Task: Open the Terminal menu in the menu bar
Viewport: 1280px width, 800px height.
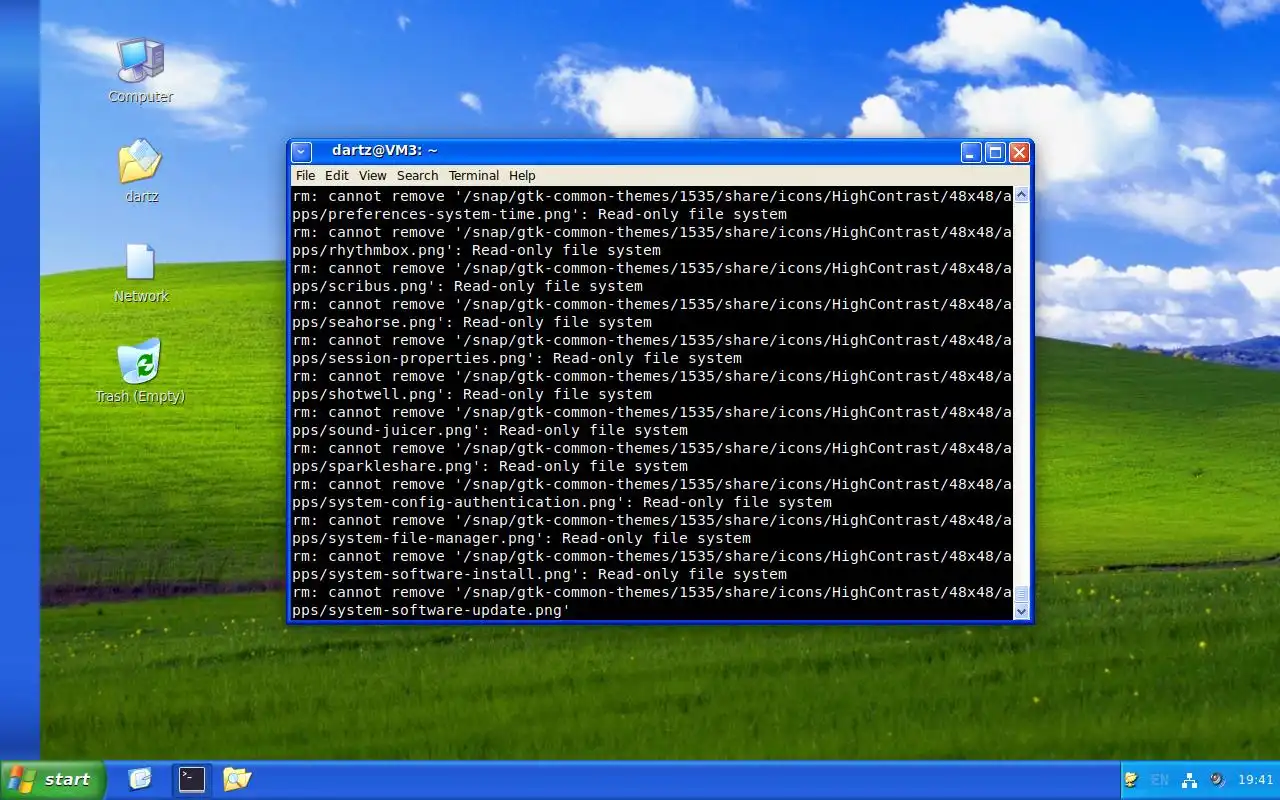Action: point(474,175)
